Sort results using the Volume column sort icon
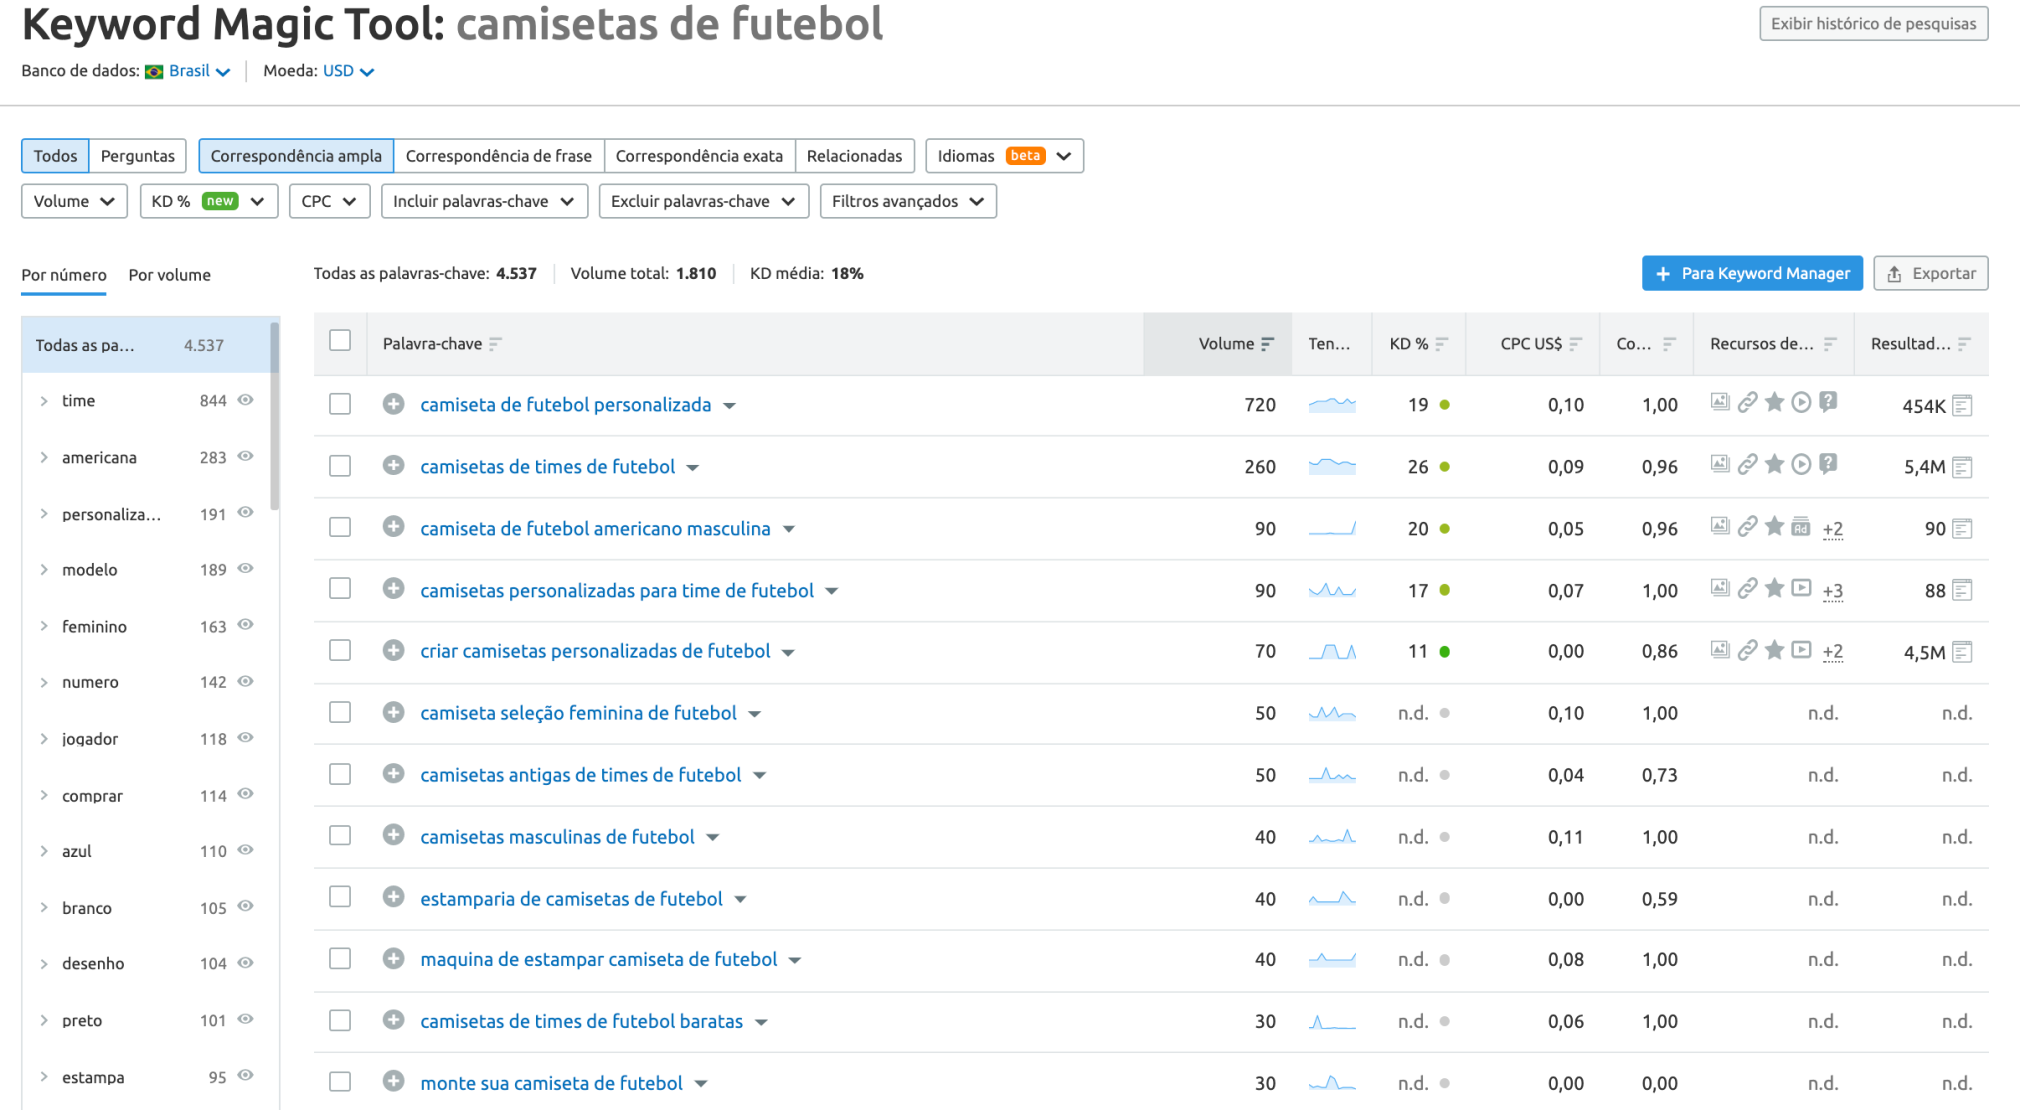The width and height of the screenshot is (2020, 1110). 1268,343
